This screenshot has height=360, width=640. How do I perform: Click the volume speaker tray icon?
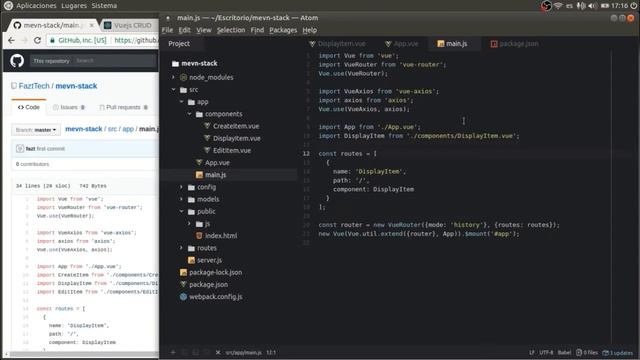592,6
